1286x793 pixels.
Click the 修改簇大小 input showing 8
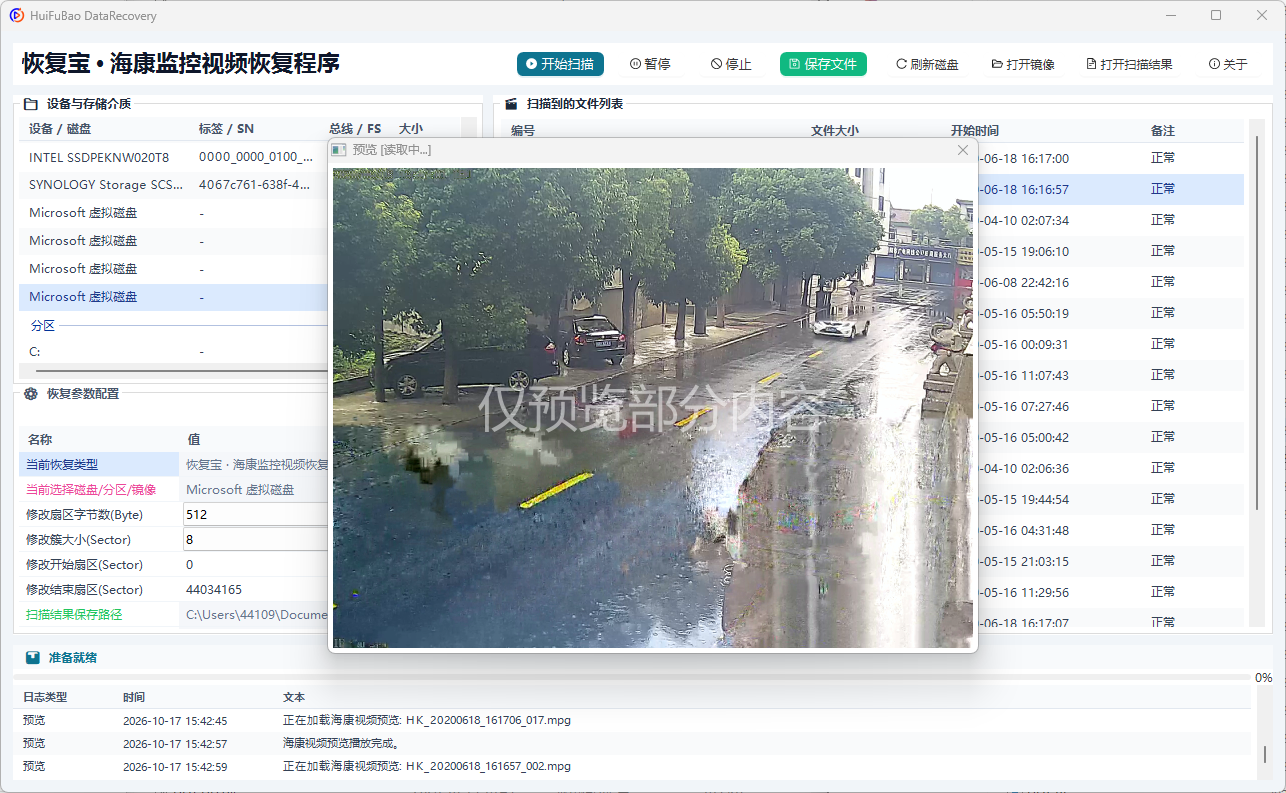coord(256,540)
